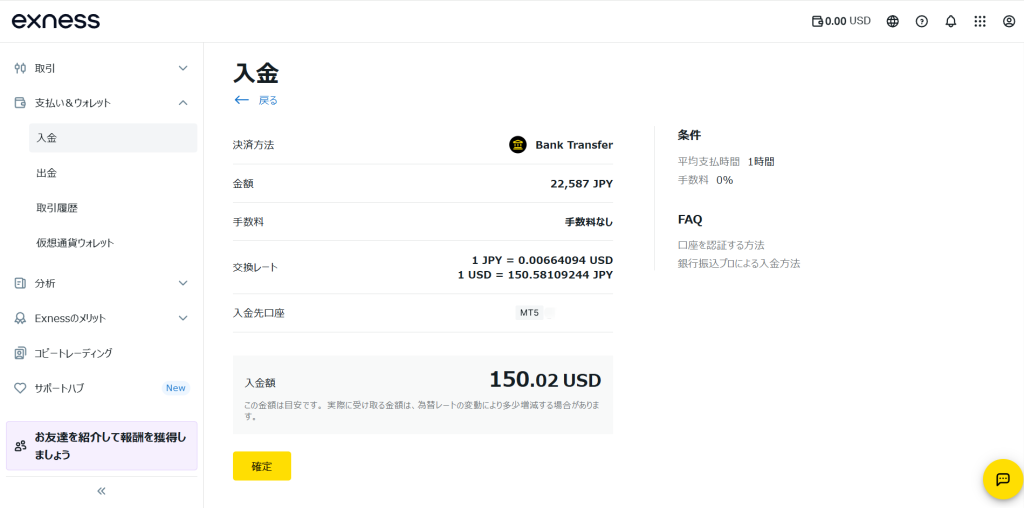
Task: Expand the Exnessのメリット section
Action: click(101, 318)
